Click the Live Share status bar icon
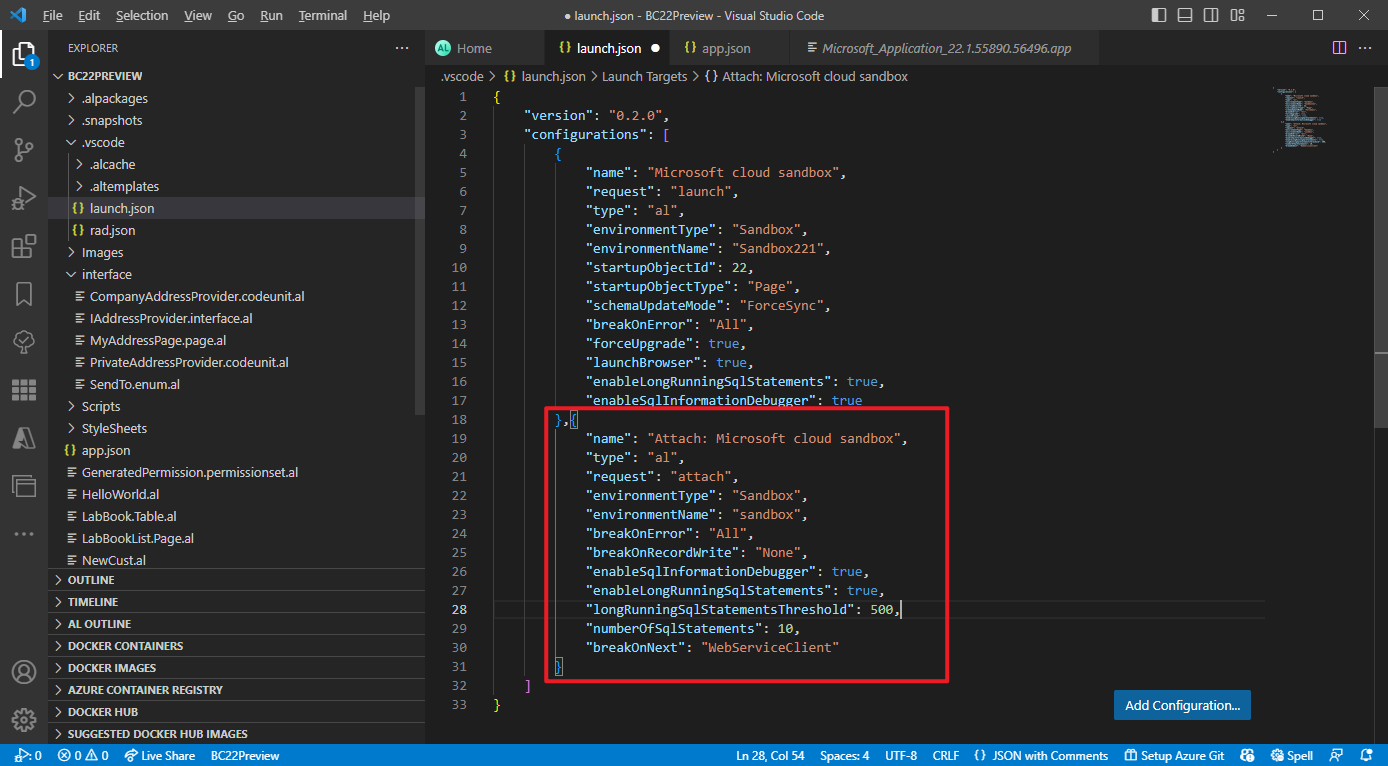Viewport: 1388px width, 766px height. 159,755
